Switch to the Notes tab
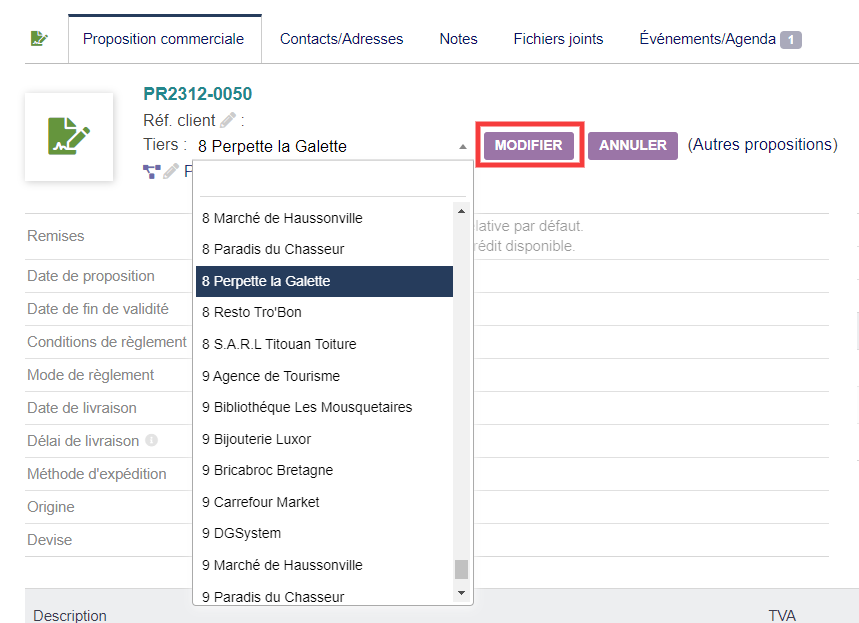Image resolution: width=859 pixels, height=623 pixels. [459, 39]
